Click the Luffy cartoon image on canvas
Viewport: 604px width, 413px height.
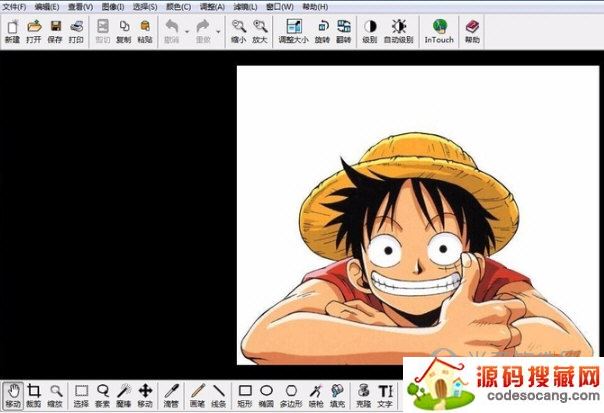click(x=418, y=215)
